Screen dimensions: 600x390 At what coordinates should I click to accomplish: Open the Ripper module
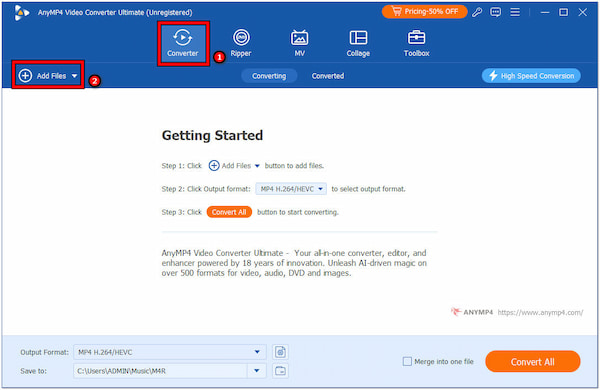(241, 43)
